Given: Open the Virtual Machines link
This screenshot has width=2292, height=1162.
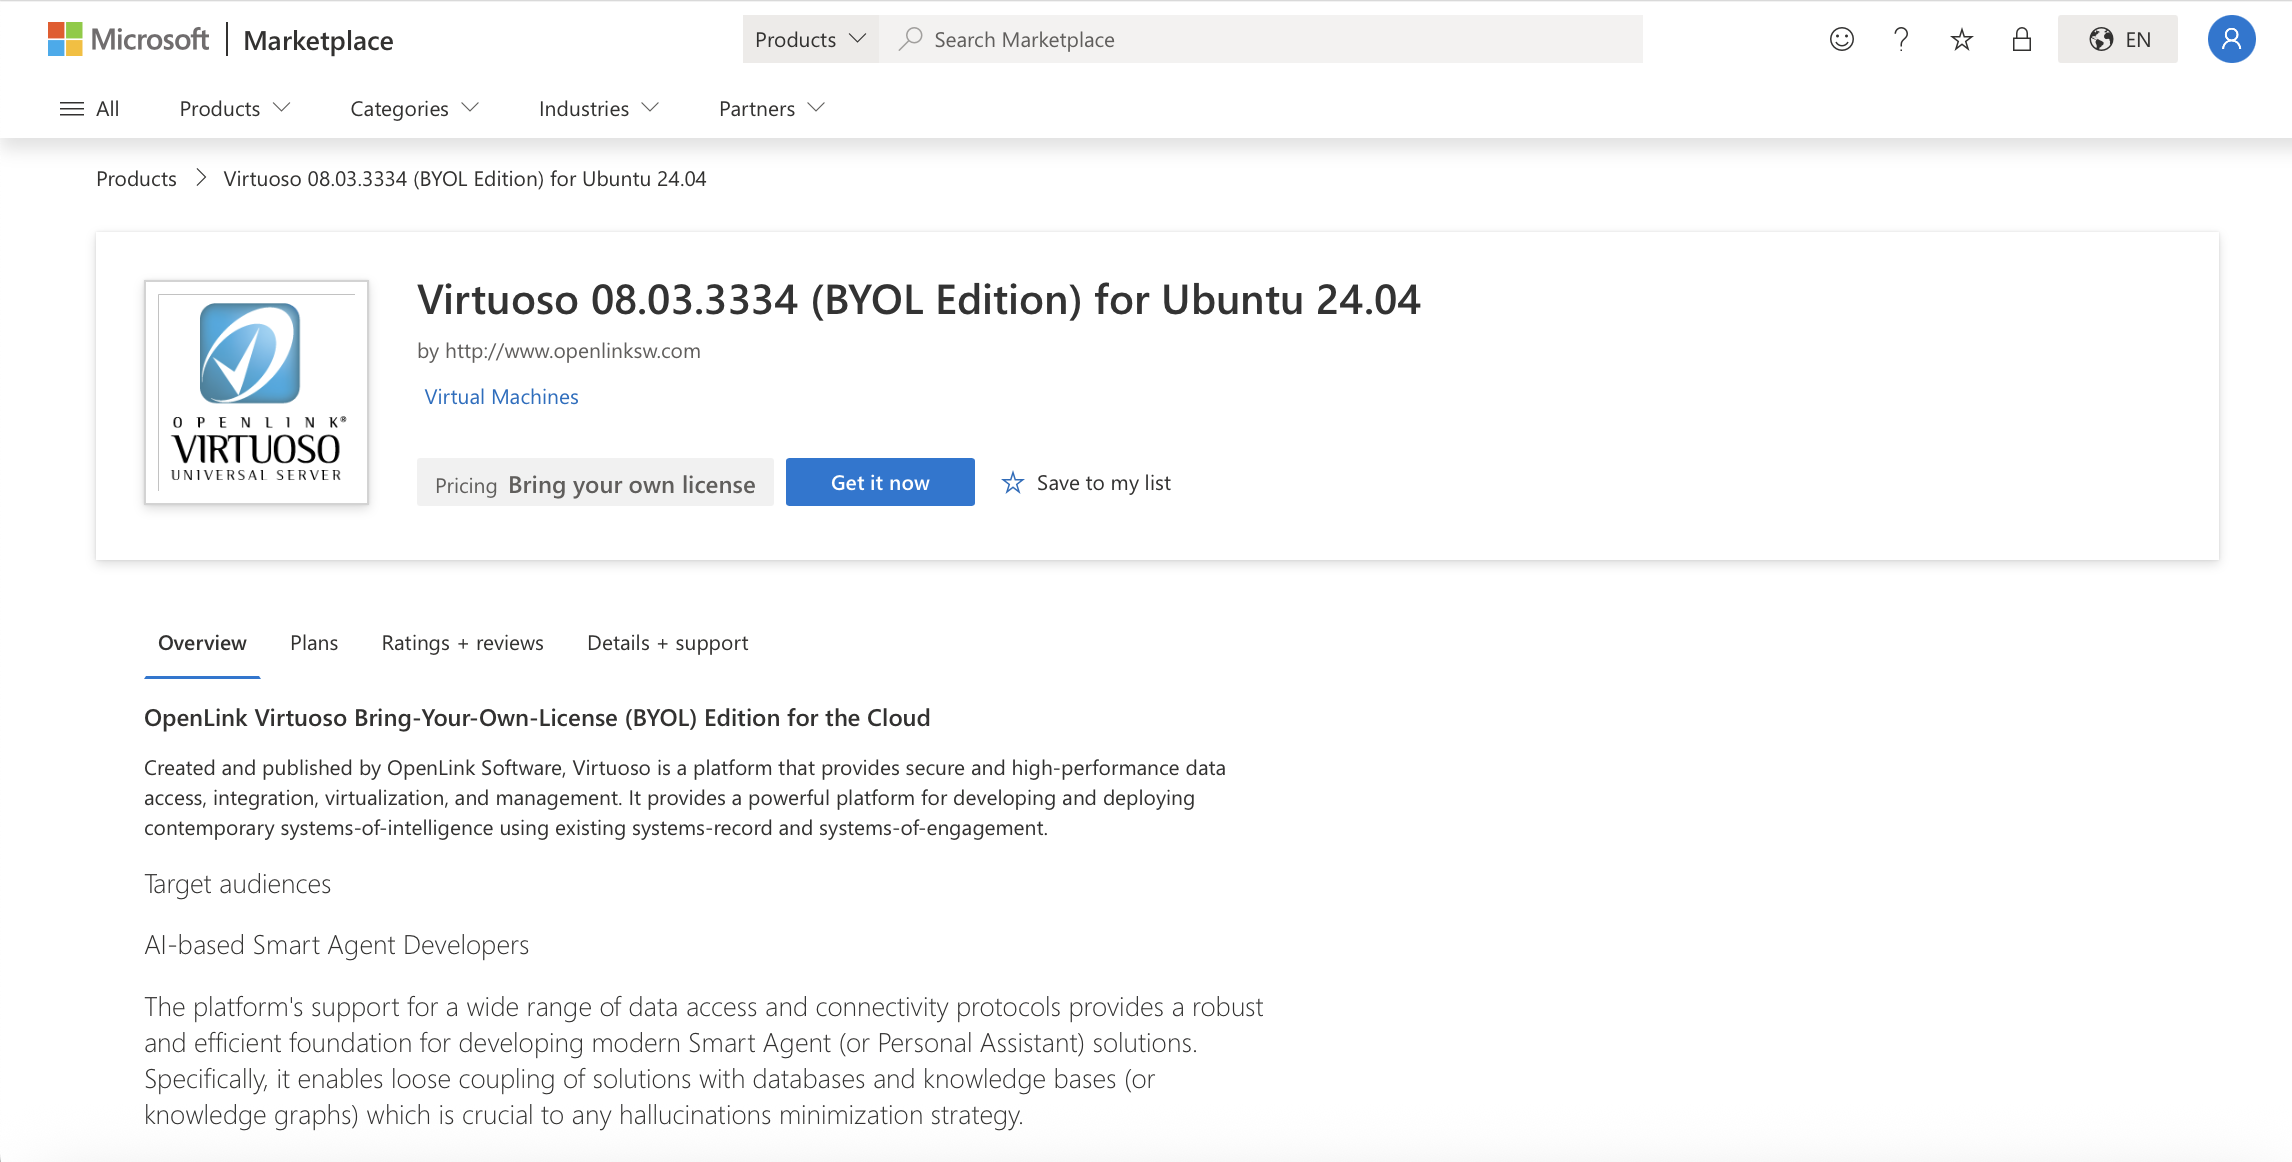Looking at the screenshot, I should pyautogui.click(x=501, y=397).
